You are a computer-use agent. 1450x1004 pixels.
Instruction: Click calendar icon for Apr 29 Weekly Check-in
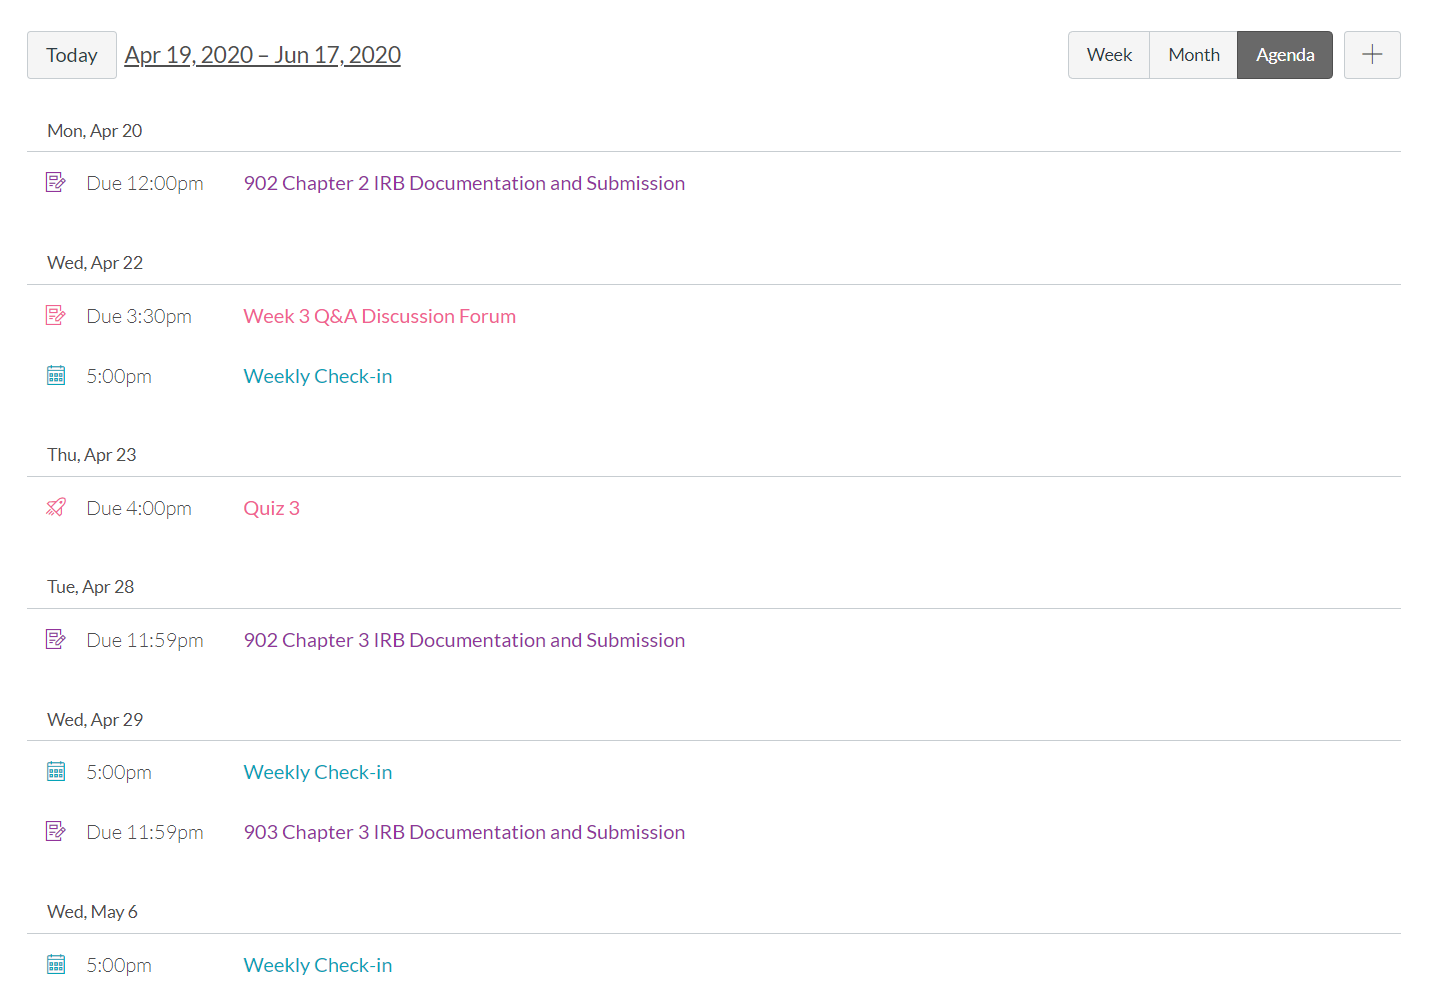pos(56,771)
